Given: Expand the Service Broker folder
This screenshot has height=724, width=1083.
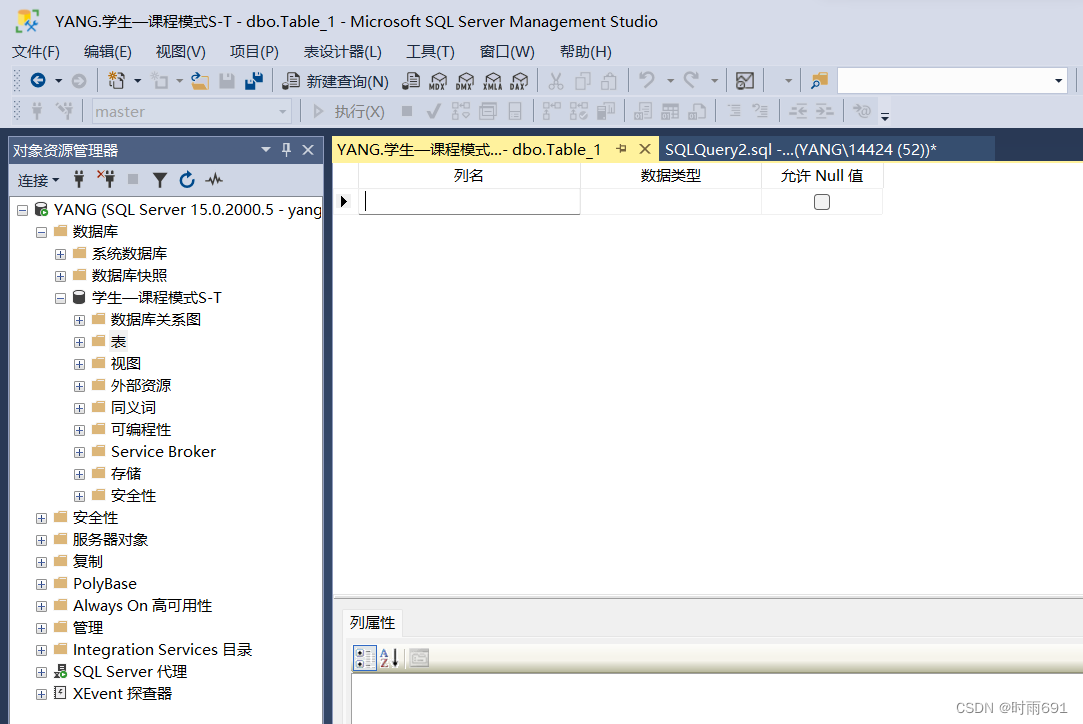Looking at the screenshot, I should (79, 452).
